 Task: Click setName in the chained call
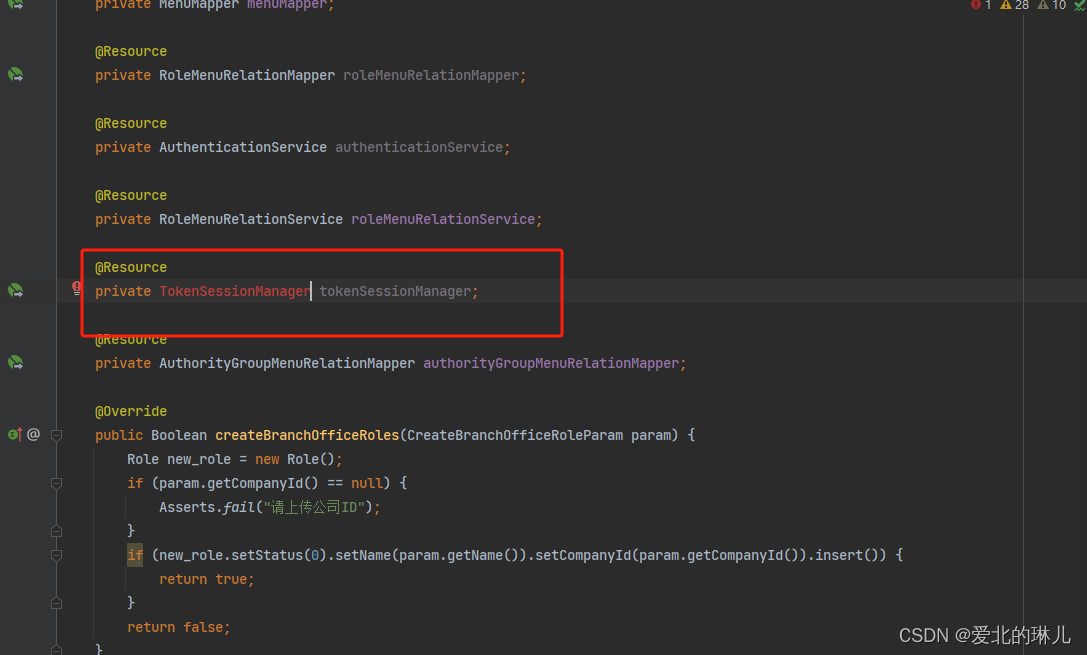[363, 555]
